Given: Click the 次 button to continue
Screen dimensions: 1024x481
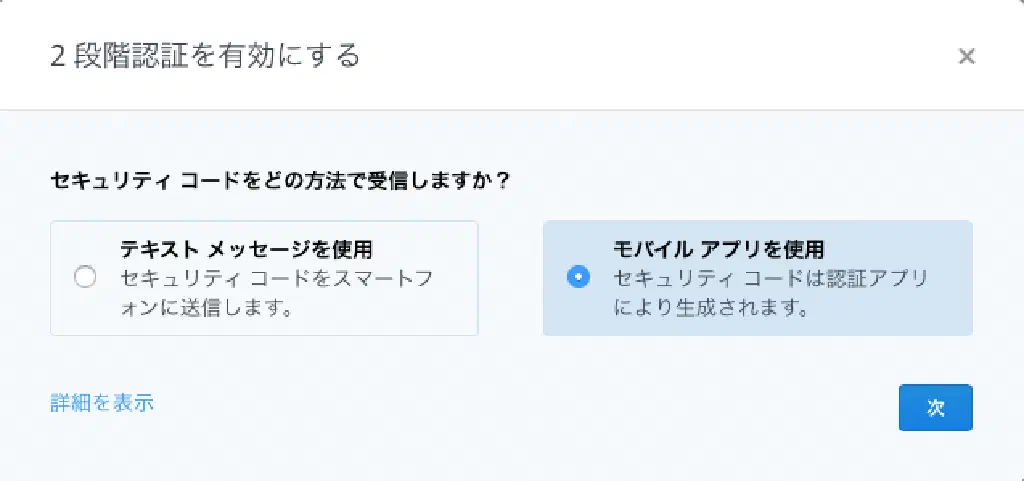Looking at the screenshot, I should (935, 407).
